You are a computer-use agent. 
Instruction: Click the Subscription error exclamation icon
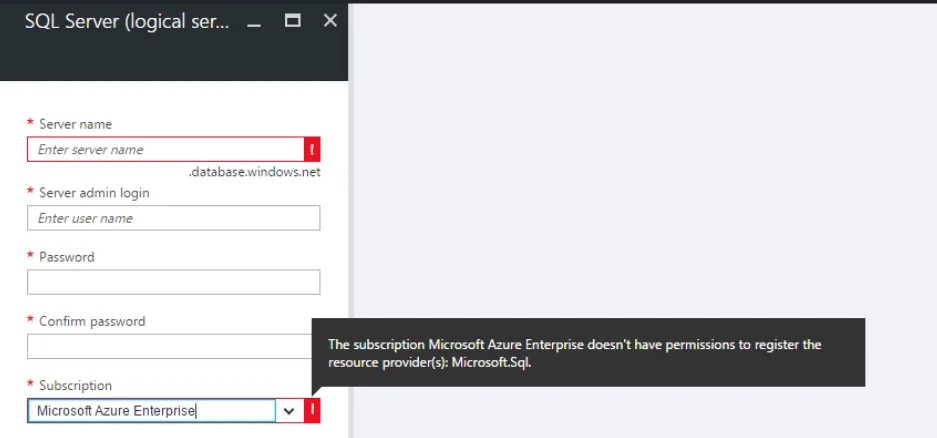312,411
